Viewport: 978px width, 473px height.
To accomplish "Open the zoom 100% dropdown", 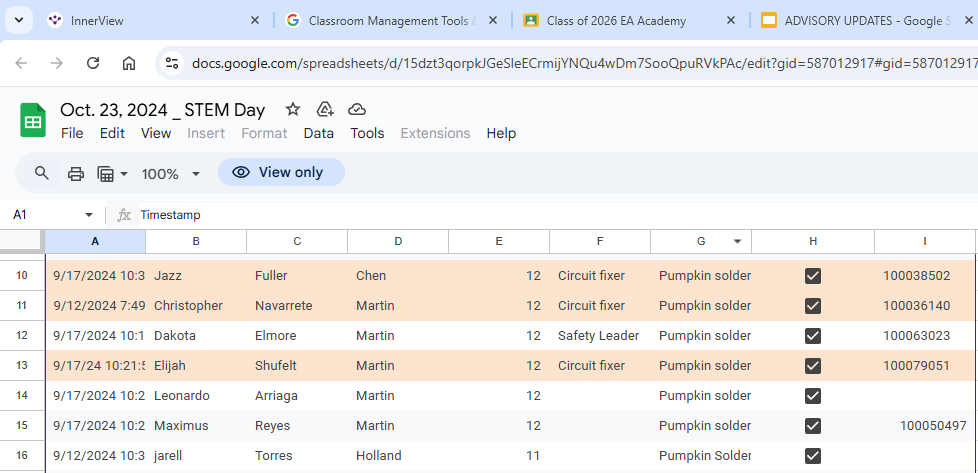I will [x=171, y=173].
